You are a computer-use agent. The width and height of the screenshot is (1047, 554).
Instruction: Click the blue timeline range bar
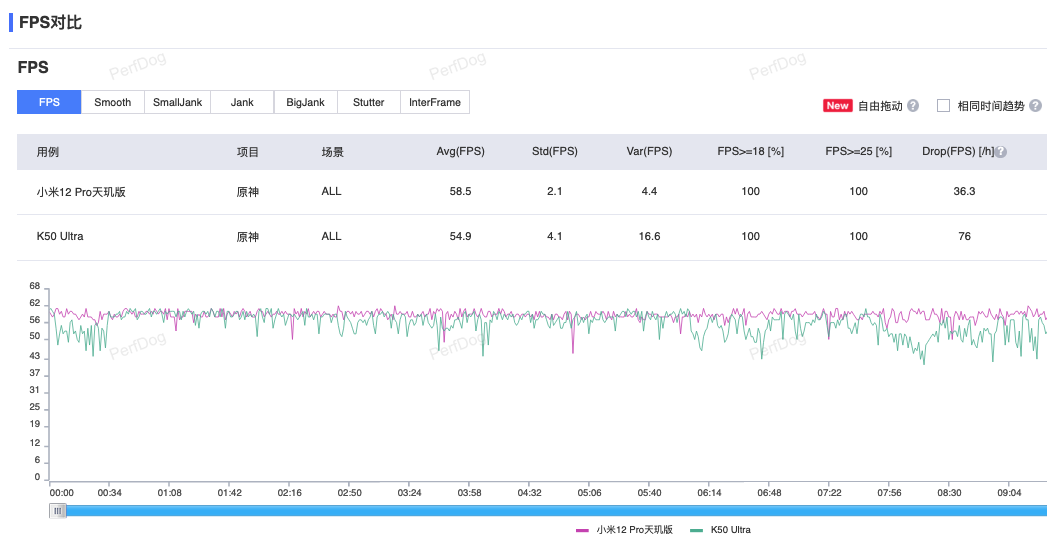550,511
